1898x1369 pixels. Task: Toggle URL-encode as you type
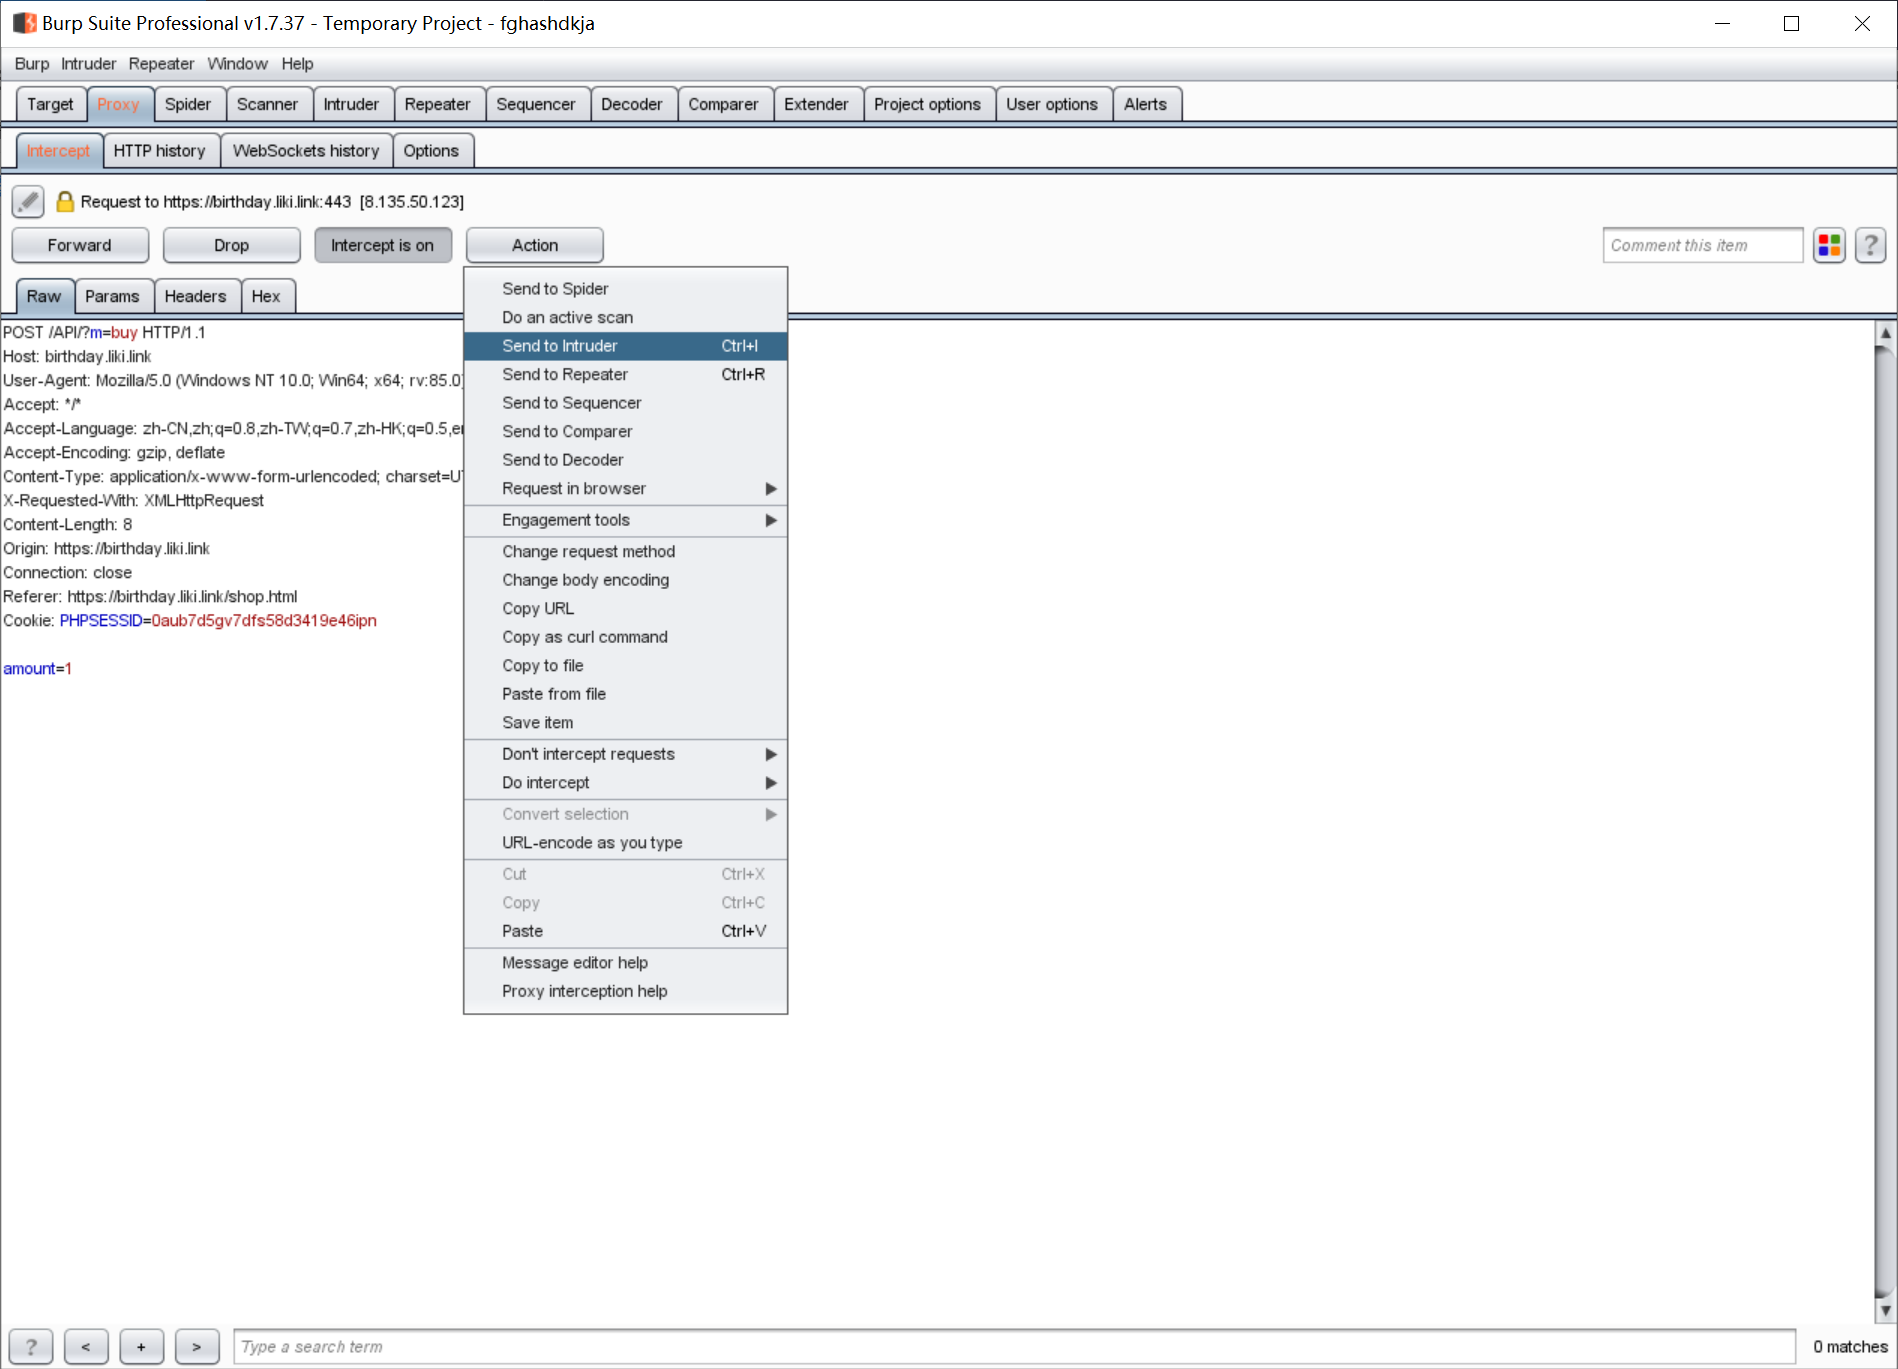coord(626,843)
